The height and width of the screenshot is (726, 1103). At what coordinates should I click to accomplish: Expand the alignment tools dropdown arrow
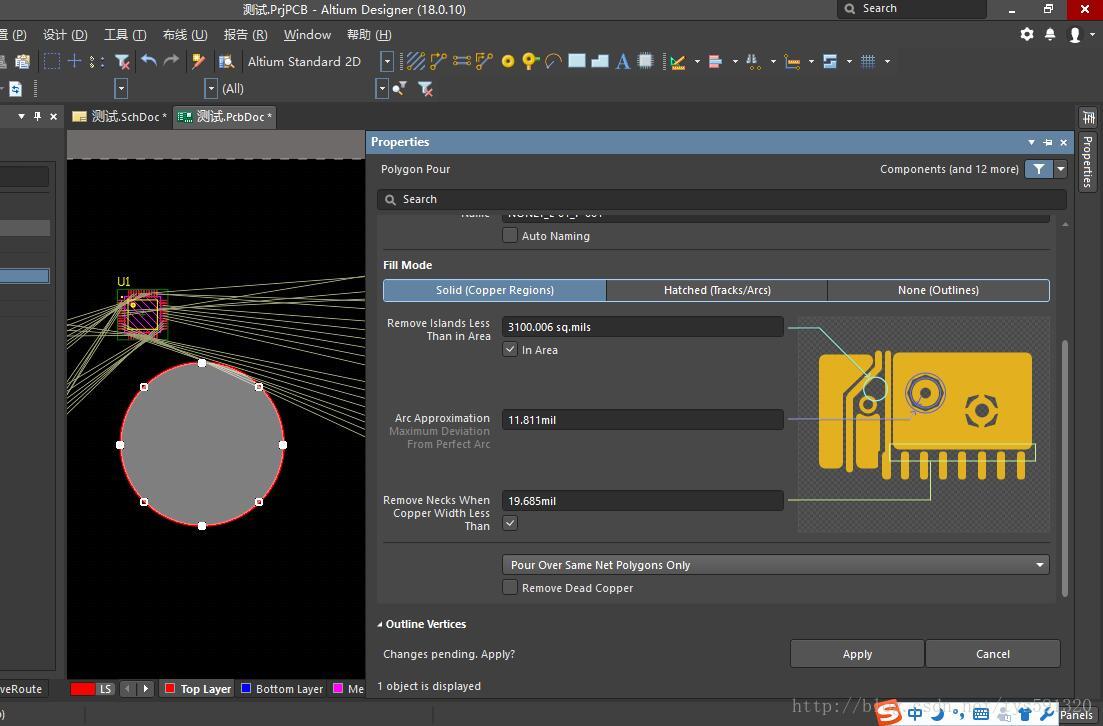[x=735, y=61]
